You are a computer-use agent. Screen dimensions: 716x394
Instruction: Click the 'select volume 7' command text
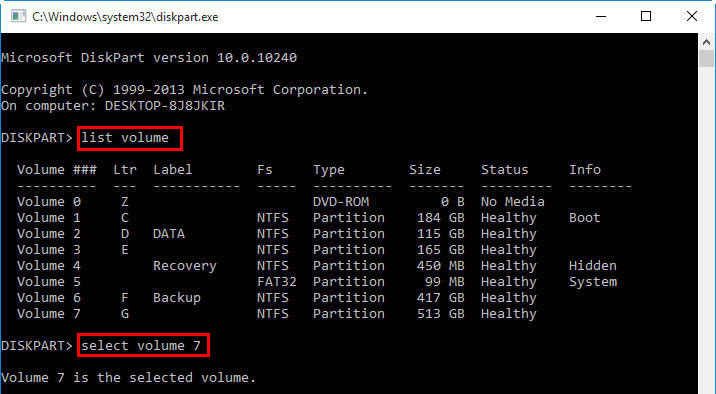[x=141, y=346]
